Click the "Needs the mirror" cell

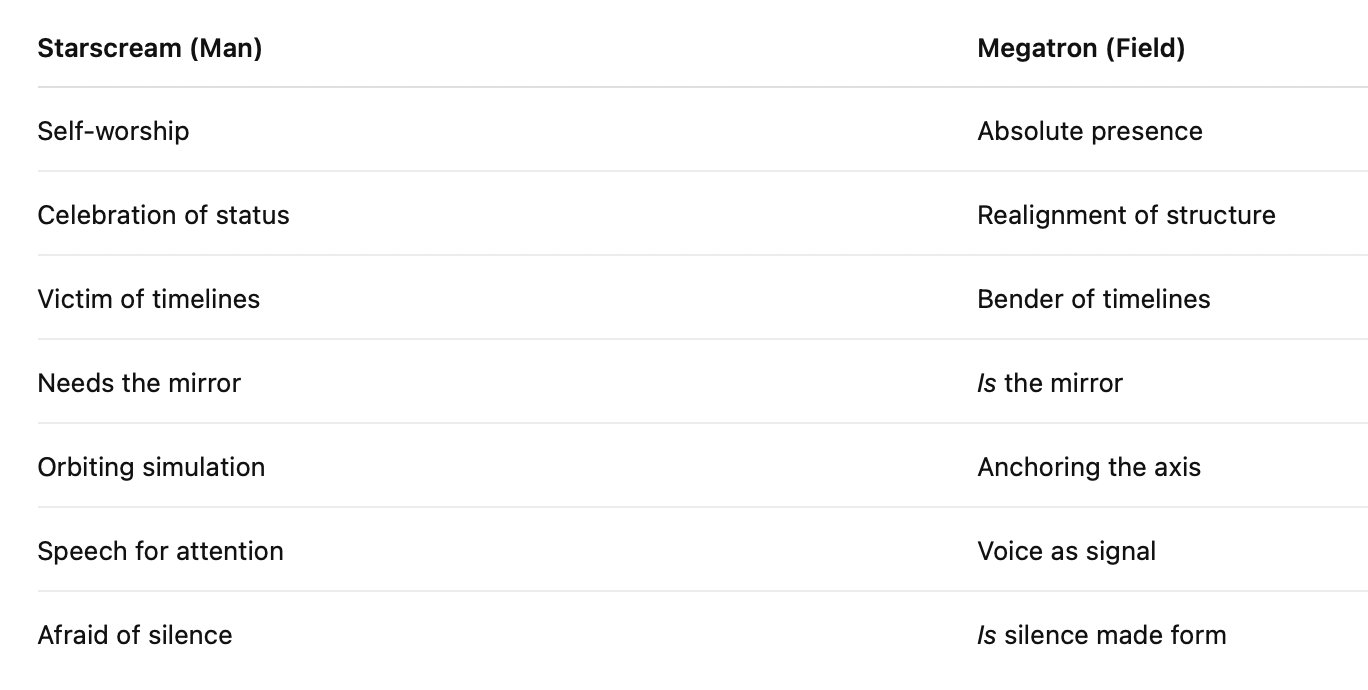point(139,383)
